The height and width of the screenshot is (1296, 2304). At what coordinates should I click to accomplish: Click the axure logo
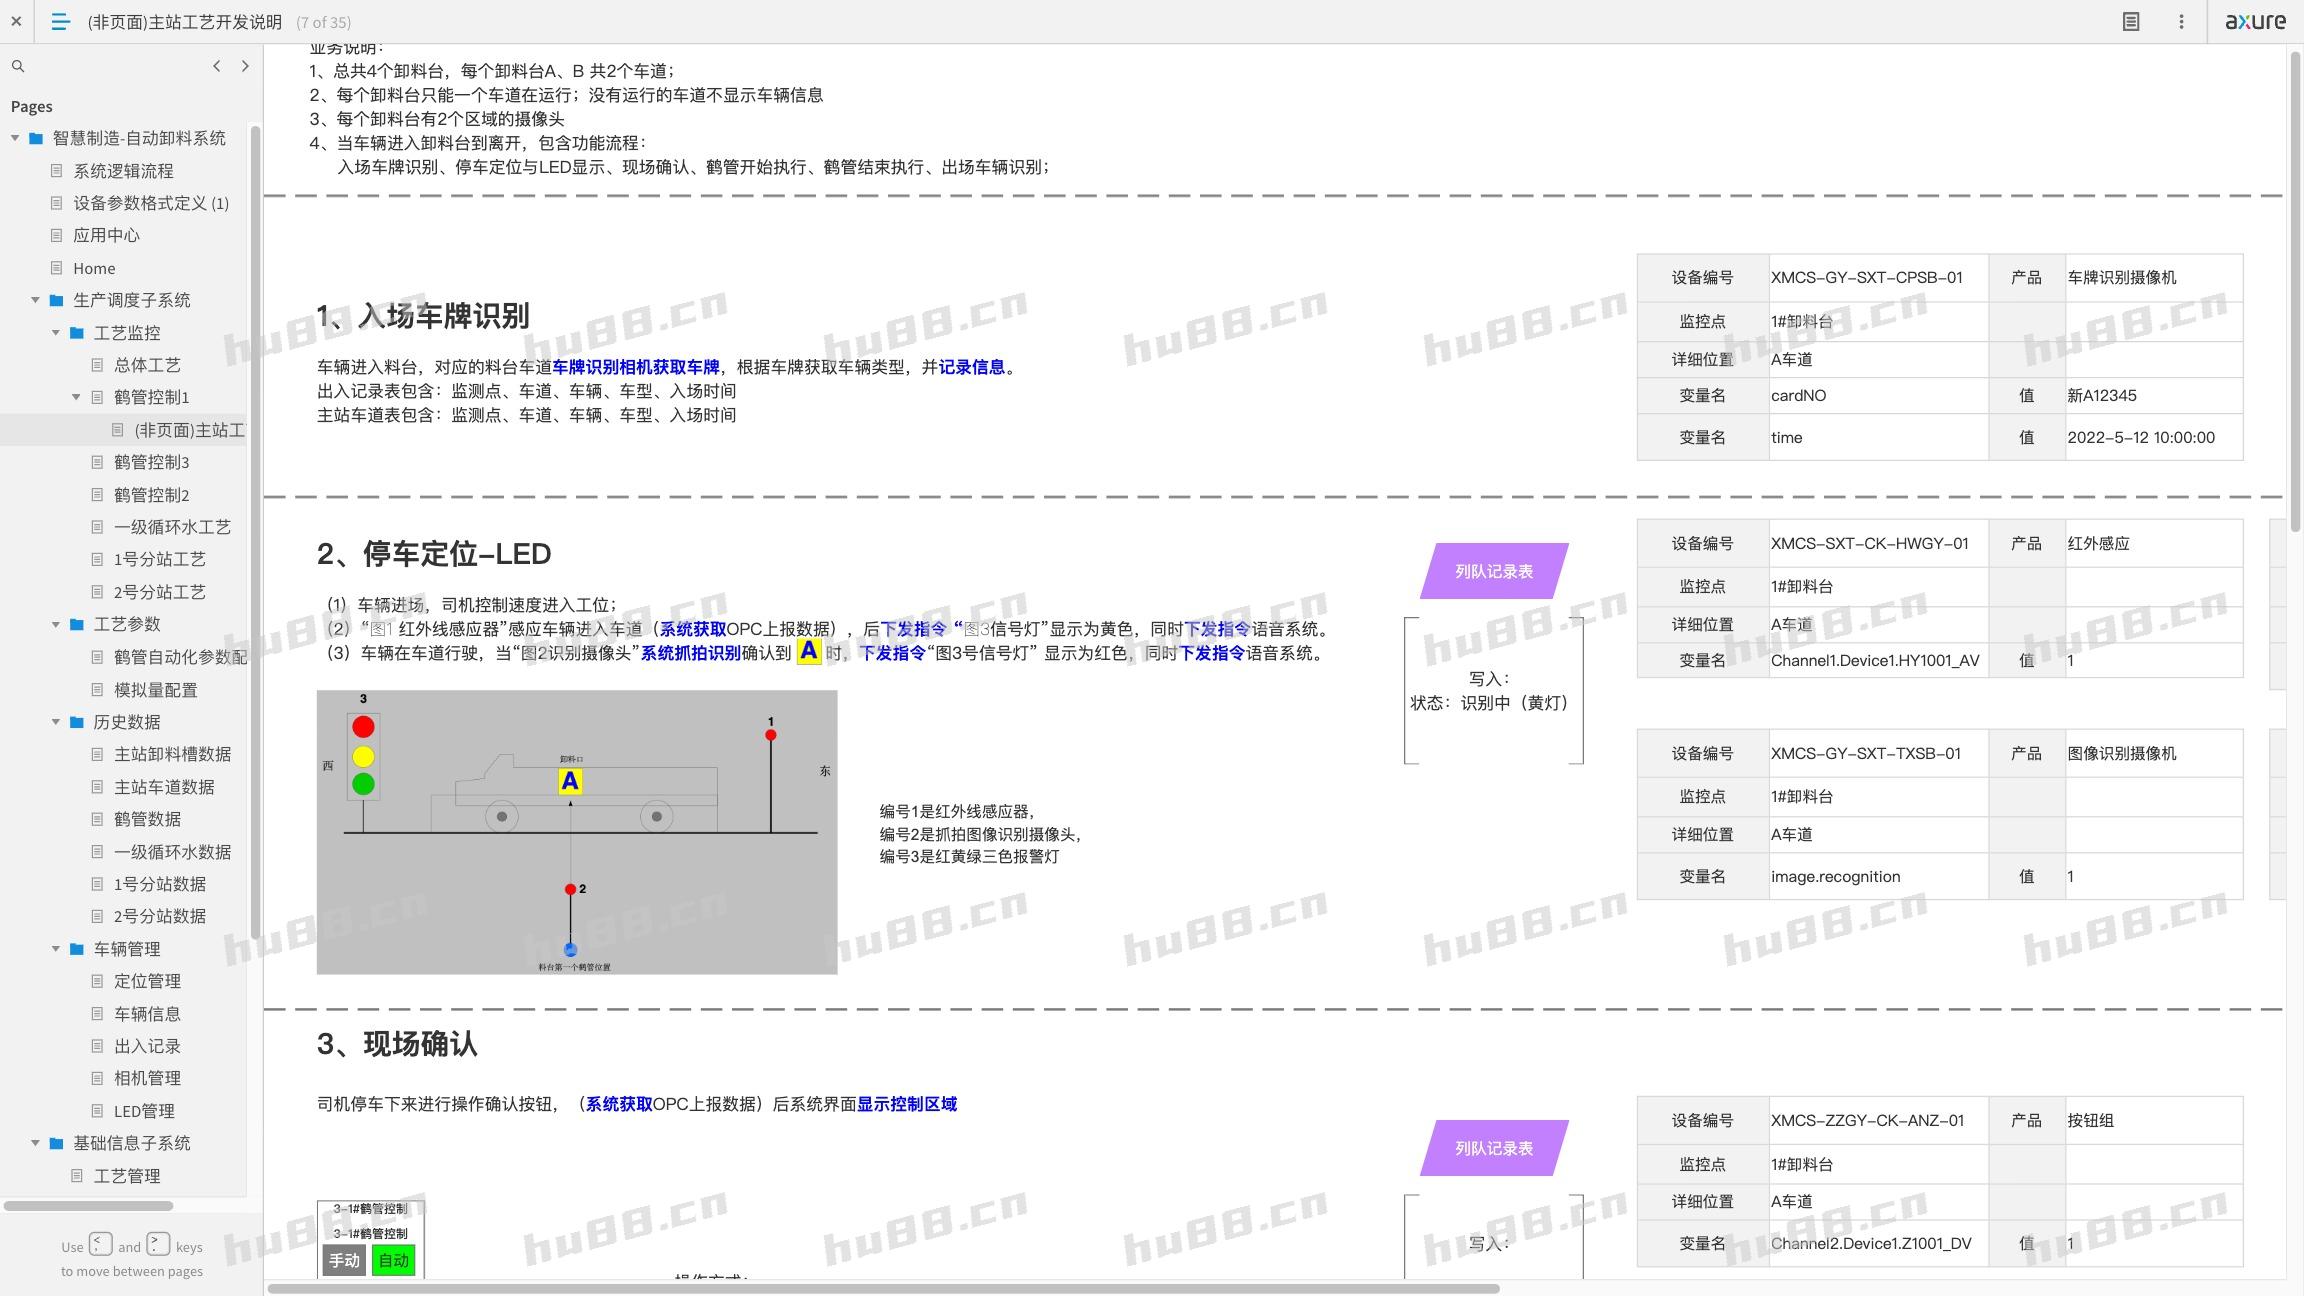tap(2255, 21)
